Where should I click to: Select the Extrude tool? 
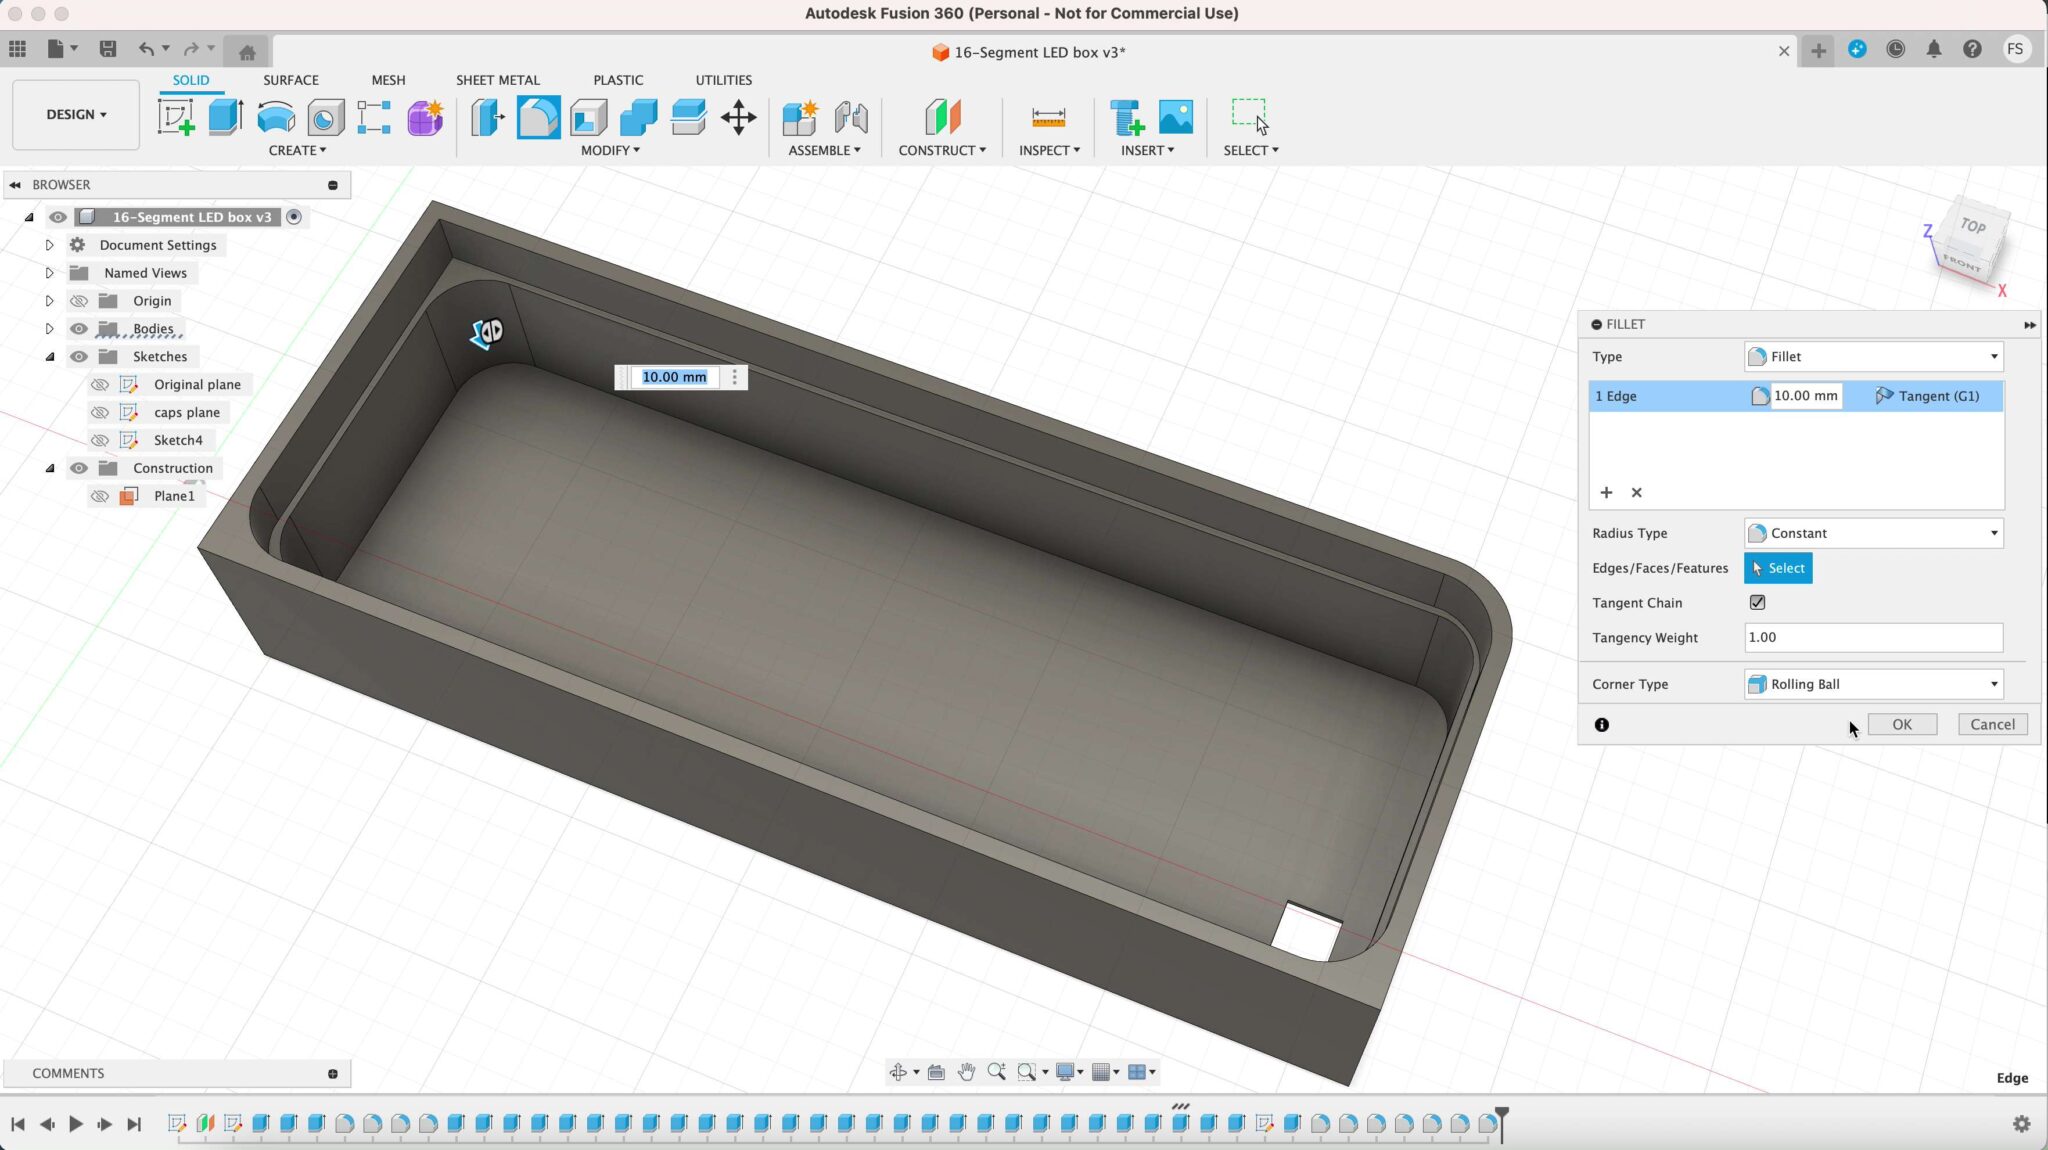tap(224, 117)
